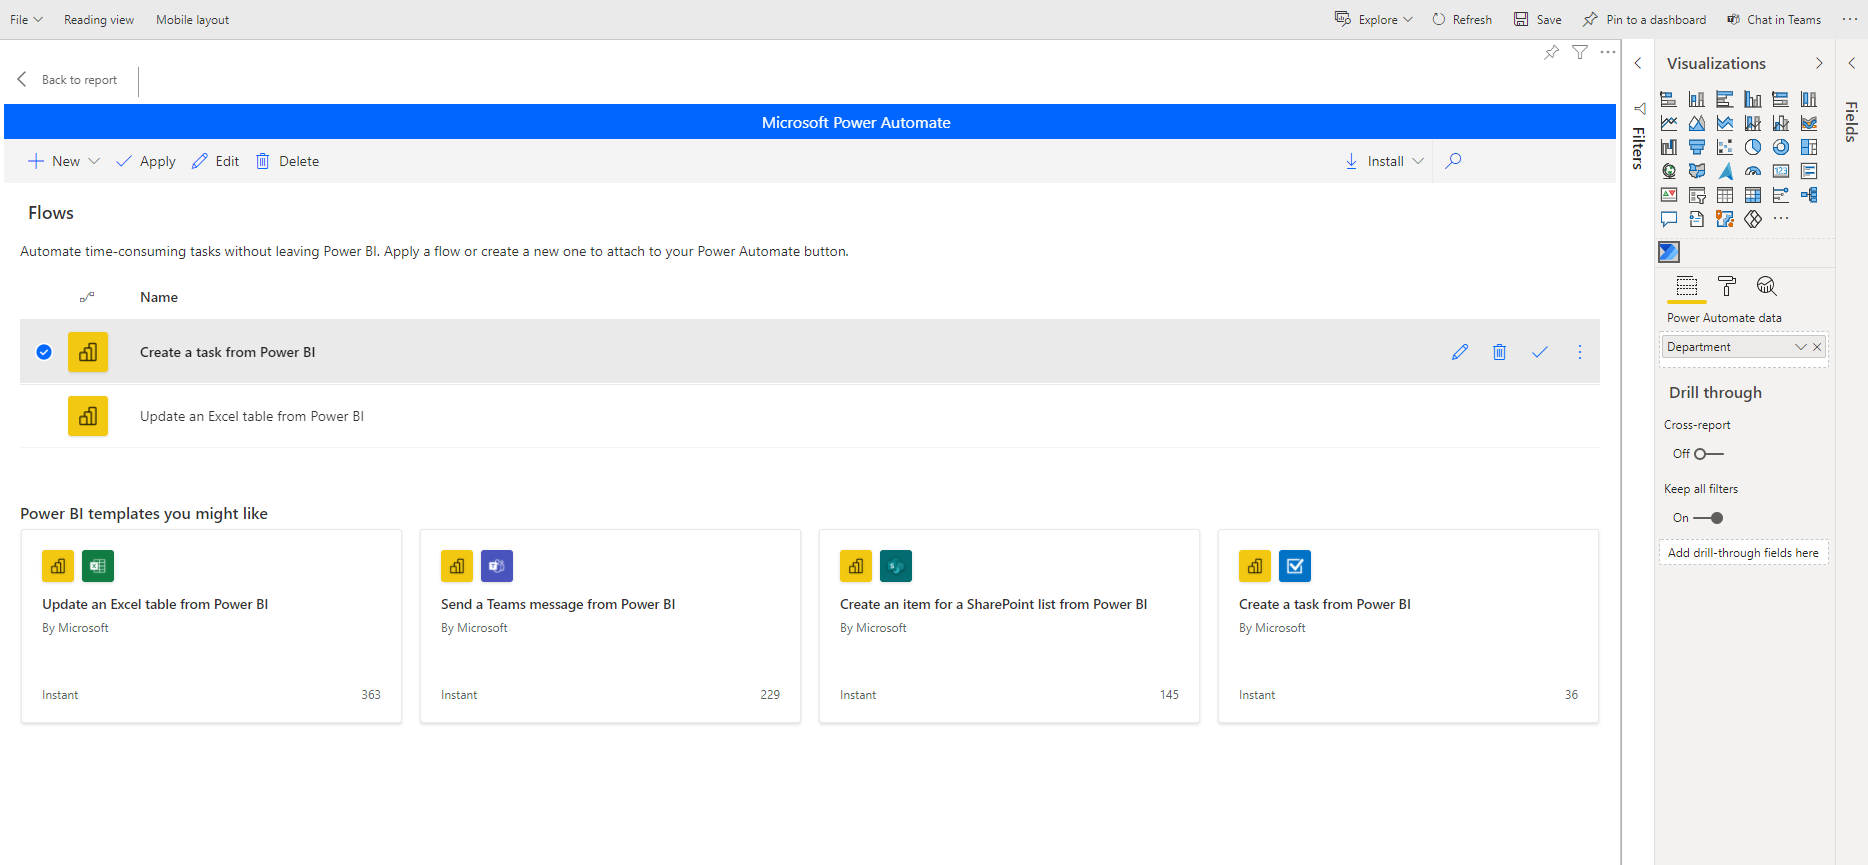The height and width of the screenshot is (865, 1868).
Task: Open more options in top bar
Action: (x=1850, y=19)
